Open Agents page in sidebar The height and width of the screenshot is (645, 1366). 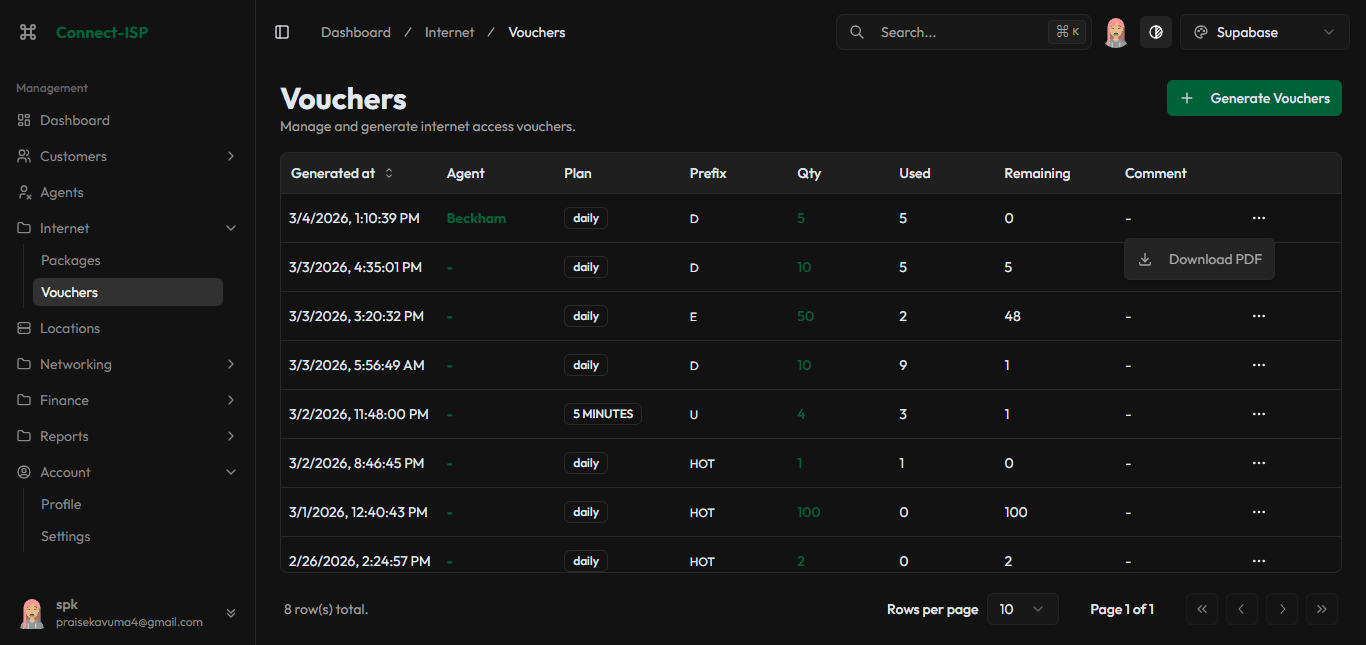click(62, 192)
